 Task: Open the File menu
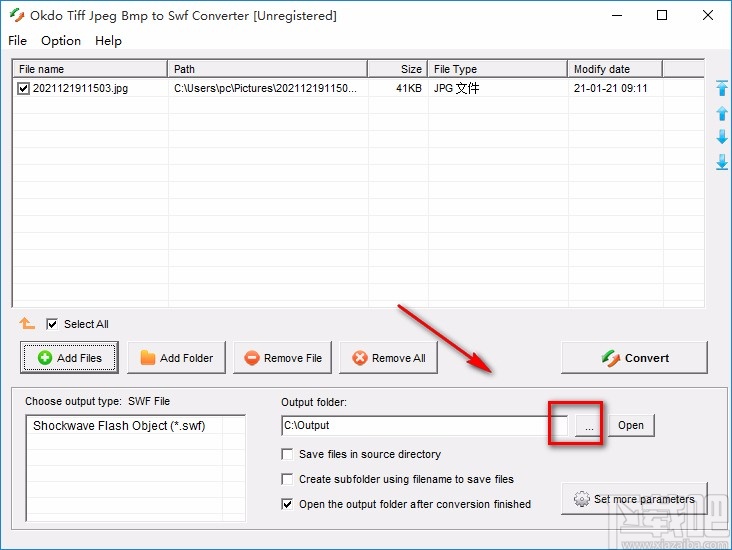[x=18, y=41]
